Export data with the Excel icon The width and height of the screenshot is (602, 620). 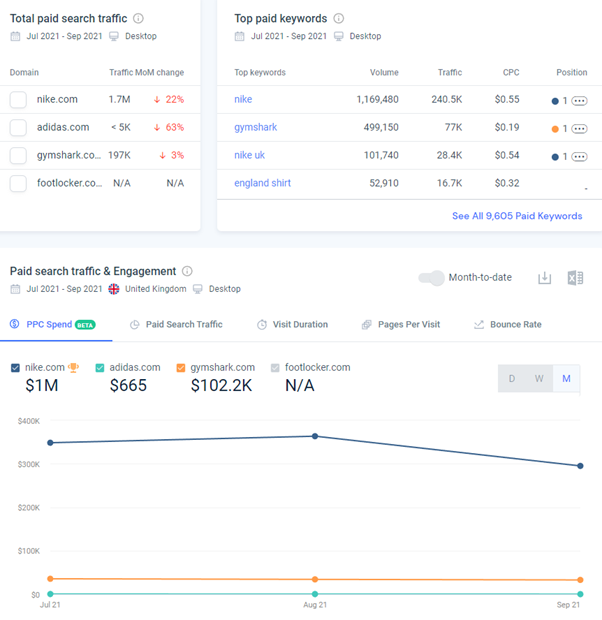pos(575,278)
